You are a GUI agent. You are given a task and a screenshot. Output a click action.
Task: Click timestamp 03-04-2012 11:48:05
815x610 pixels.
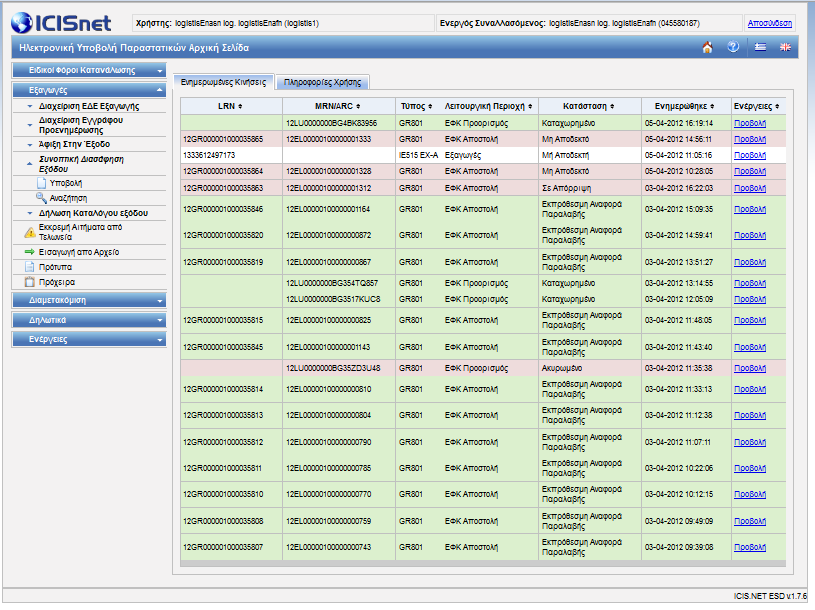[x=678, y=320]
